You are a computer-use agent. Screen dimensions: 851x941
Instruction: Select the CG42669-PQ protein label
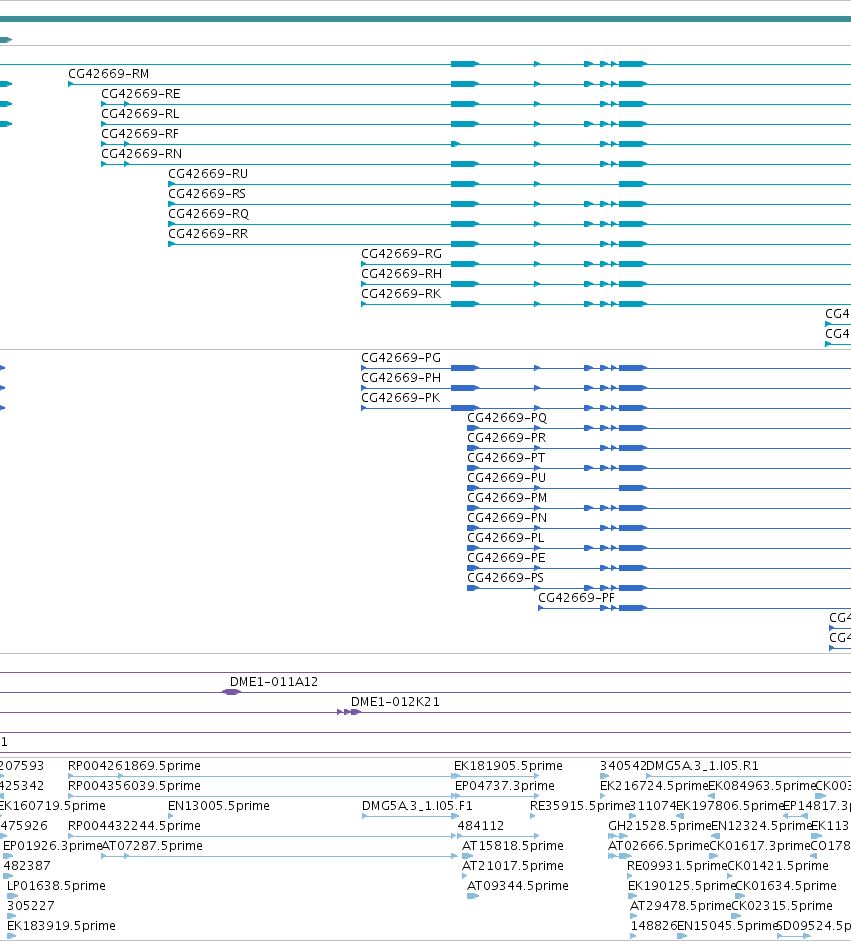(x=507, y=418)
